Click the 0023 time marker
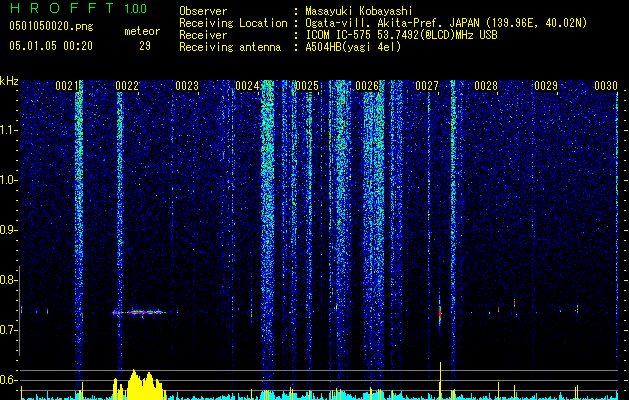Image resolution: width=629 pixels, height=400 pixels. [187, 86]
